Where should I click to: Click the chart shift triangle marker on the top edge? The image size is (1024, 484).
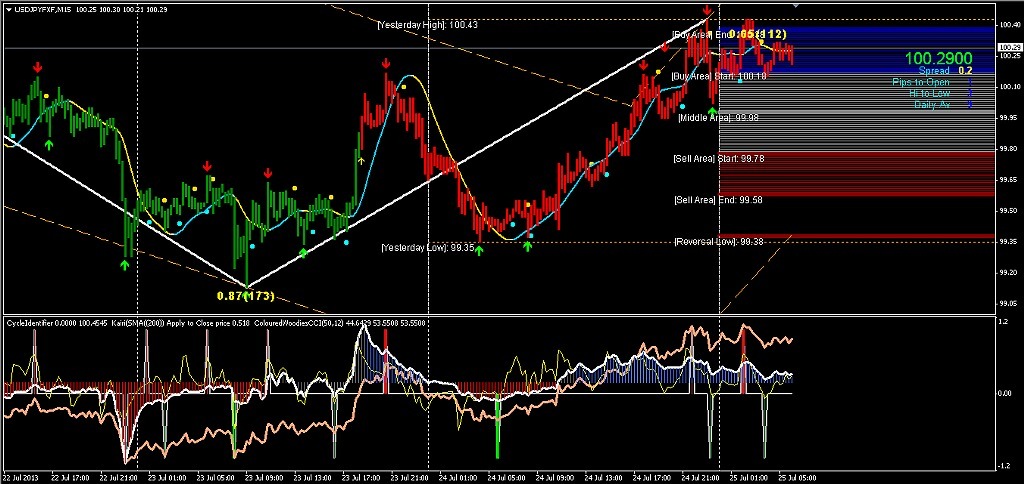coord(795,5)
